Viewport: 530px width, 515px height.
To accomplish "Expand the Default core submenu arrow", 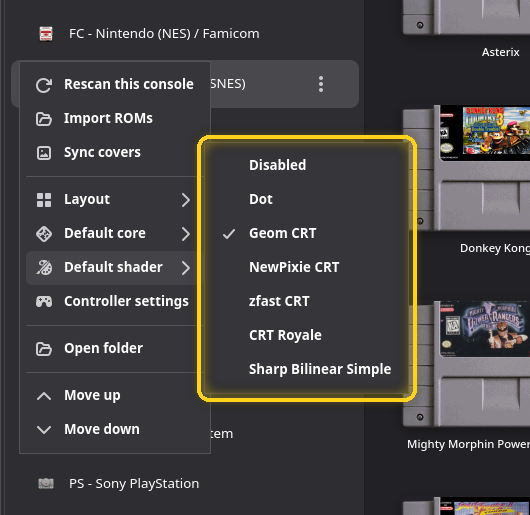I will coord(186,234).
